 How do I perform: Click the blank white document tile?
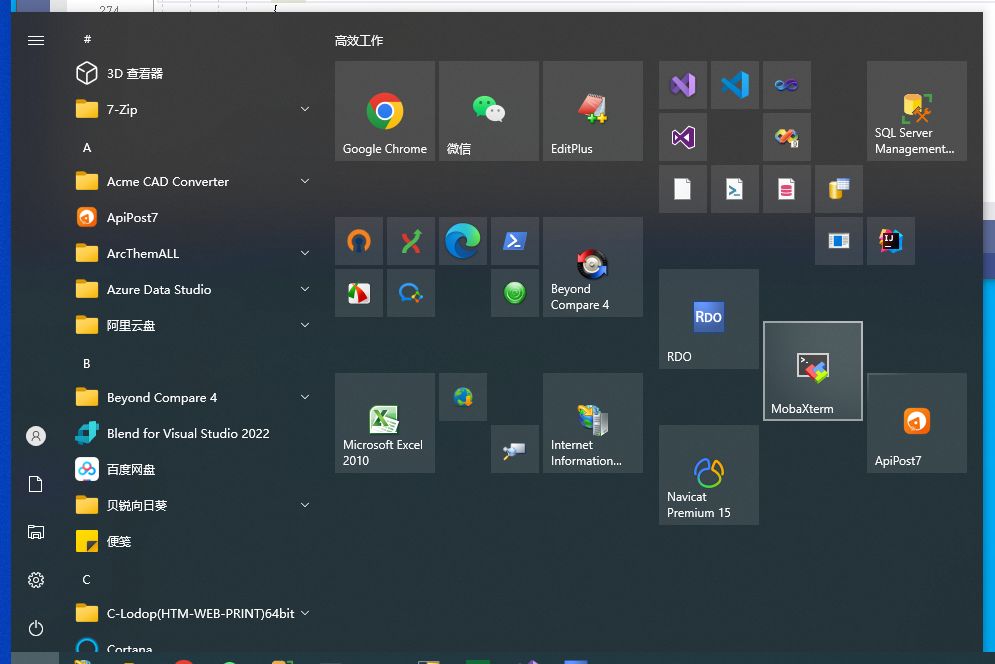683,189
